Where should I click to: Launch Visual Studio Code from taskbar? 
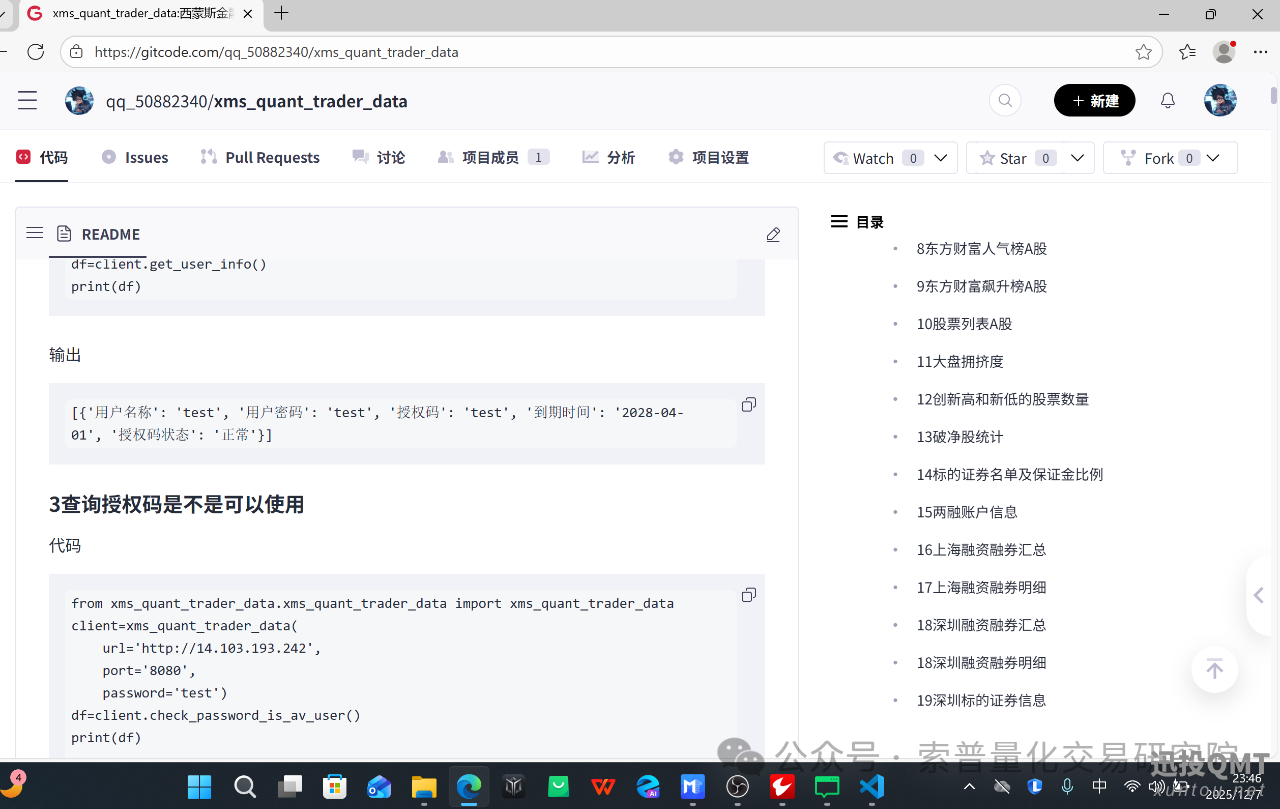tap(871, 788)
